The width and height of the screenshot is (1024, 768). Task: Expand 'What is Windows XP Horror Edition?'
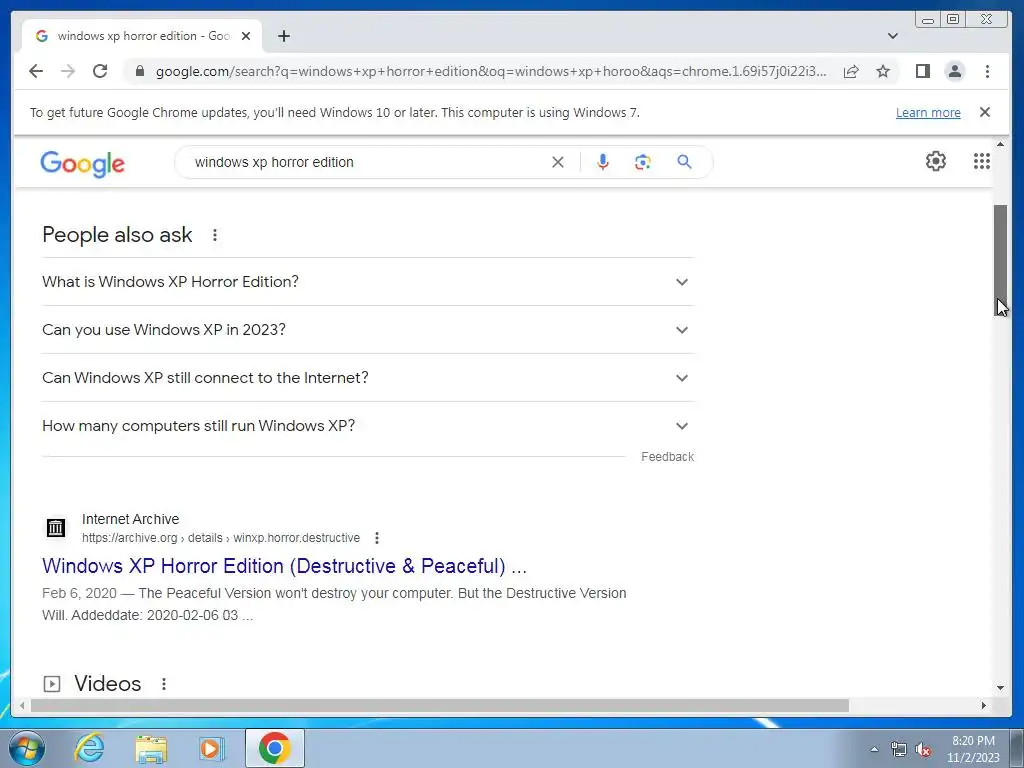tap(368, 282)
